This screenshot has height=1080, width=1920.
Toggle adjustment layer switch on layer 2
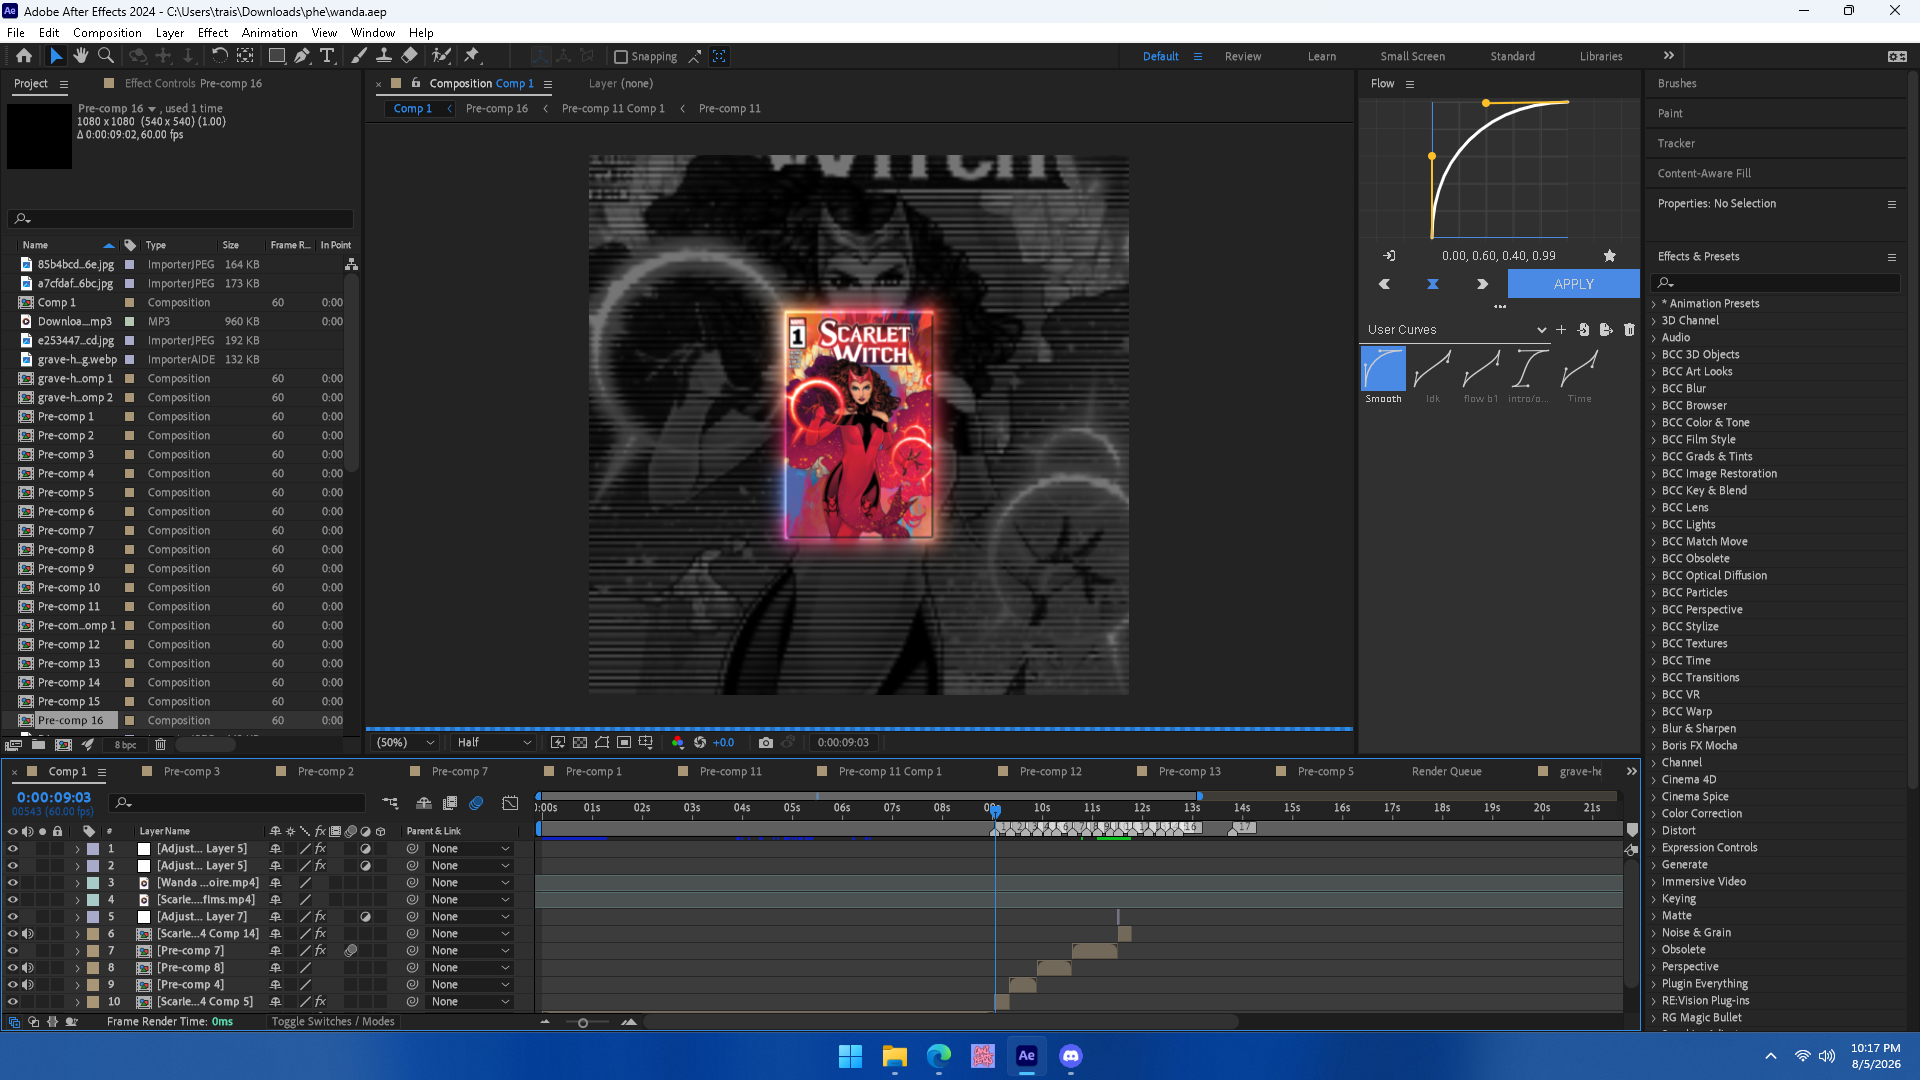(x=365, y=866)
